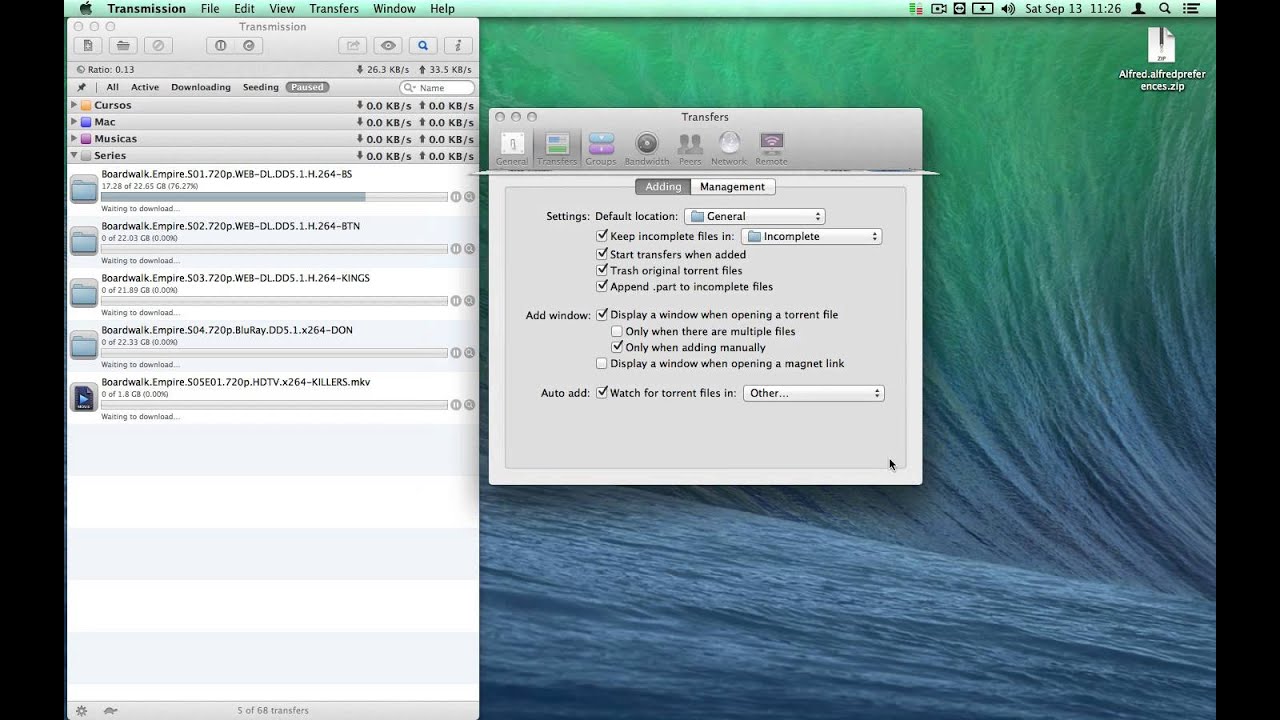Screen dimensions: 1280x720
Task: Click the pin icon in filter bar
Action: click(x=81, y=87)
